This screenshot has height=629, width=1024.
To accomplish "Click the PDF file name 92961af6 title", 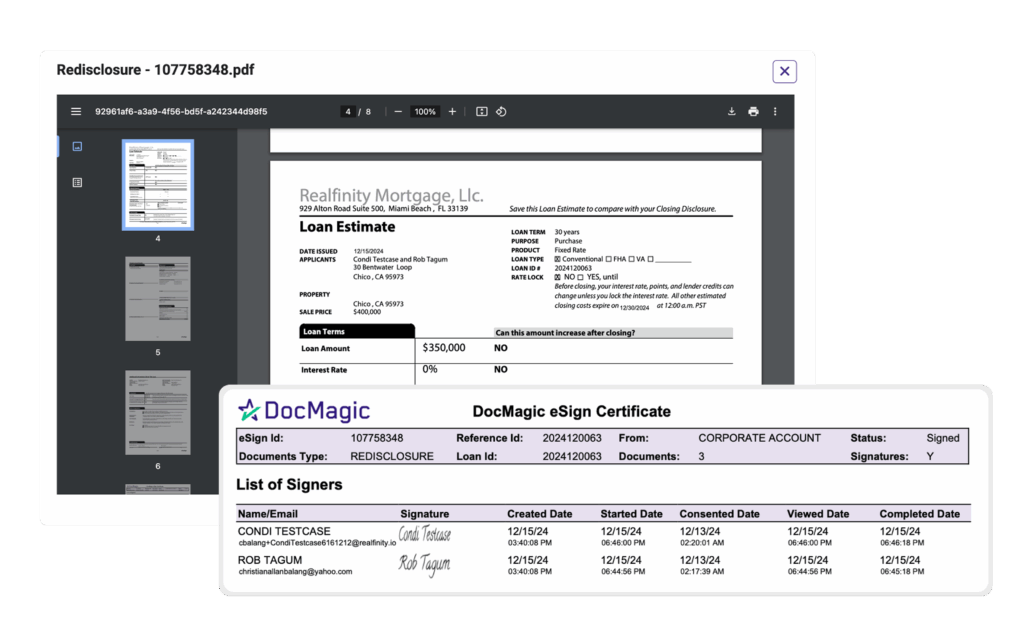I will point(181,112).
